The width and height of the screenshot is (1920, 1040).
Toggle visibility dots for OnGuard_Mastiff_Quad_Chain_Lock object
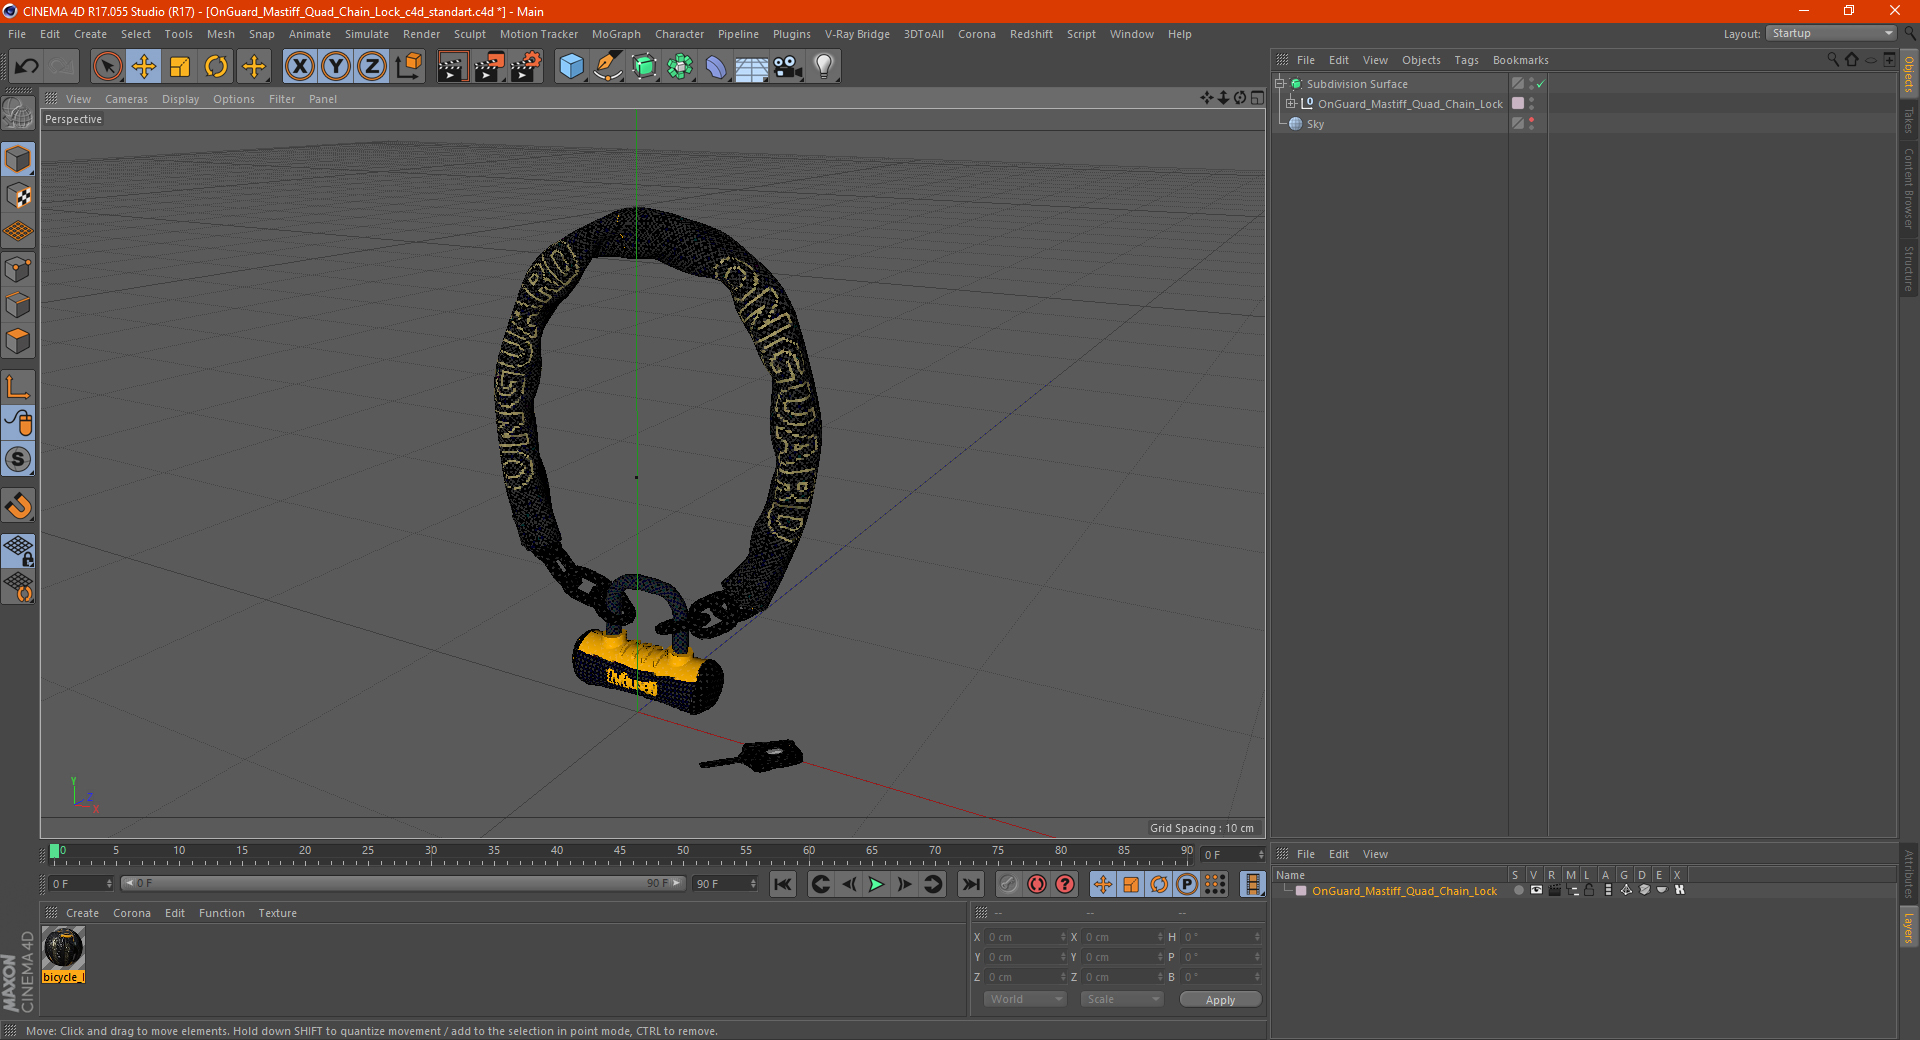coord(1531,104)
